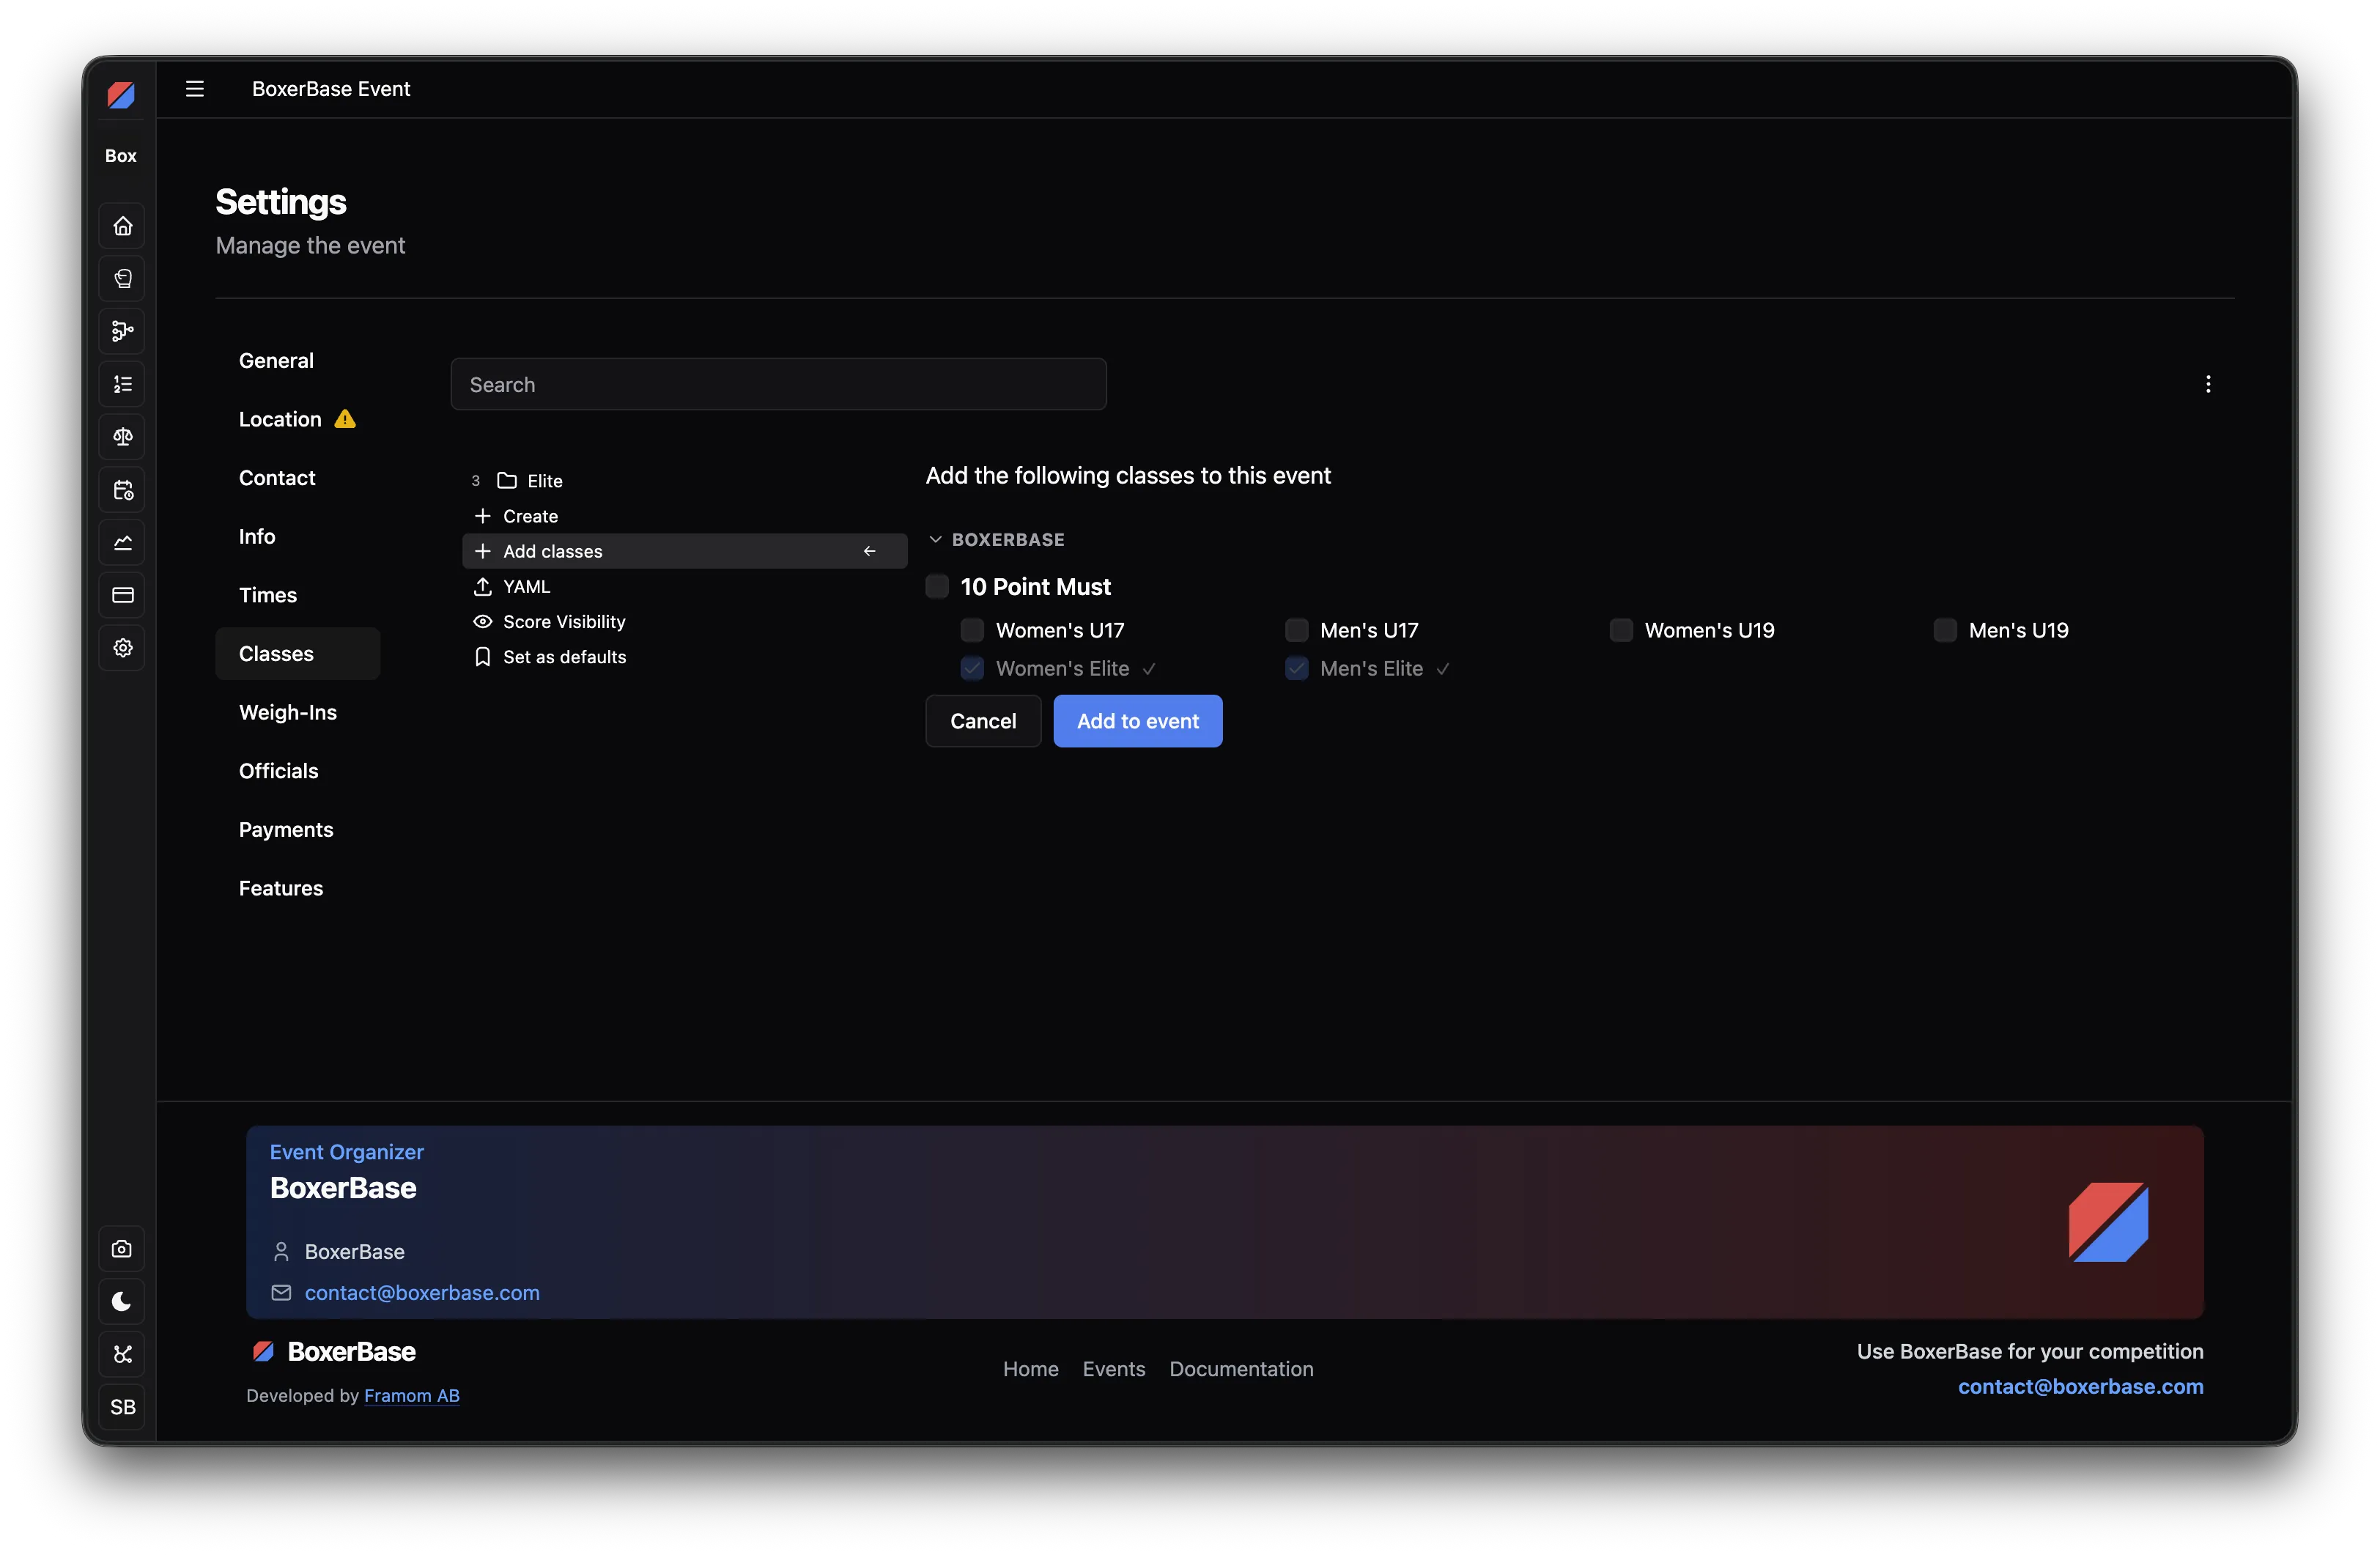Image resolution: width=2380 pixels, height=1555 pixels.
Task: Open the Location settings tab
Action: (297, 419)
